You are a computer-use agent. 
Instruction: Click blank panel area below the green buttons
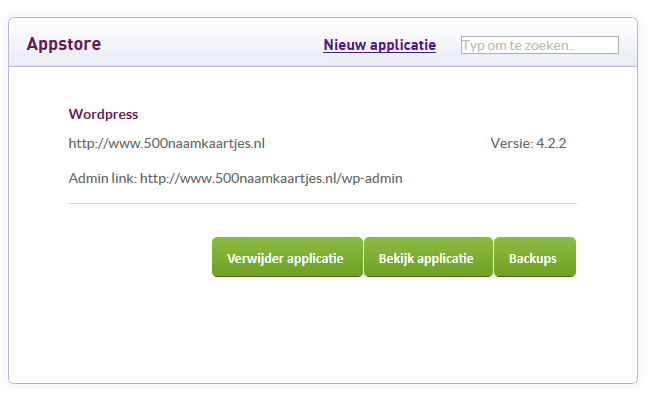[x=323, y=331]
